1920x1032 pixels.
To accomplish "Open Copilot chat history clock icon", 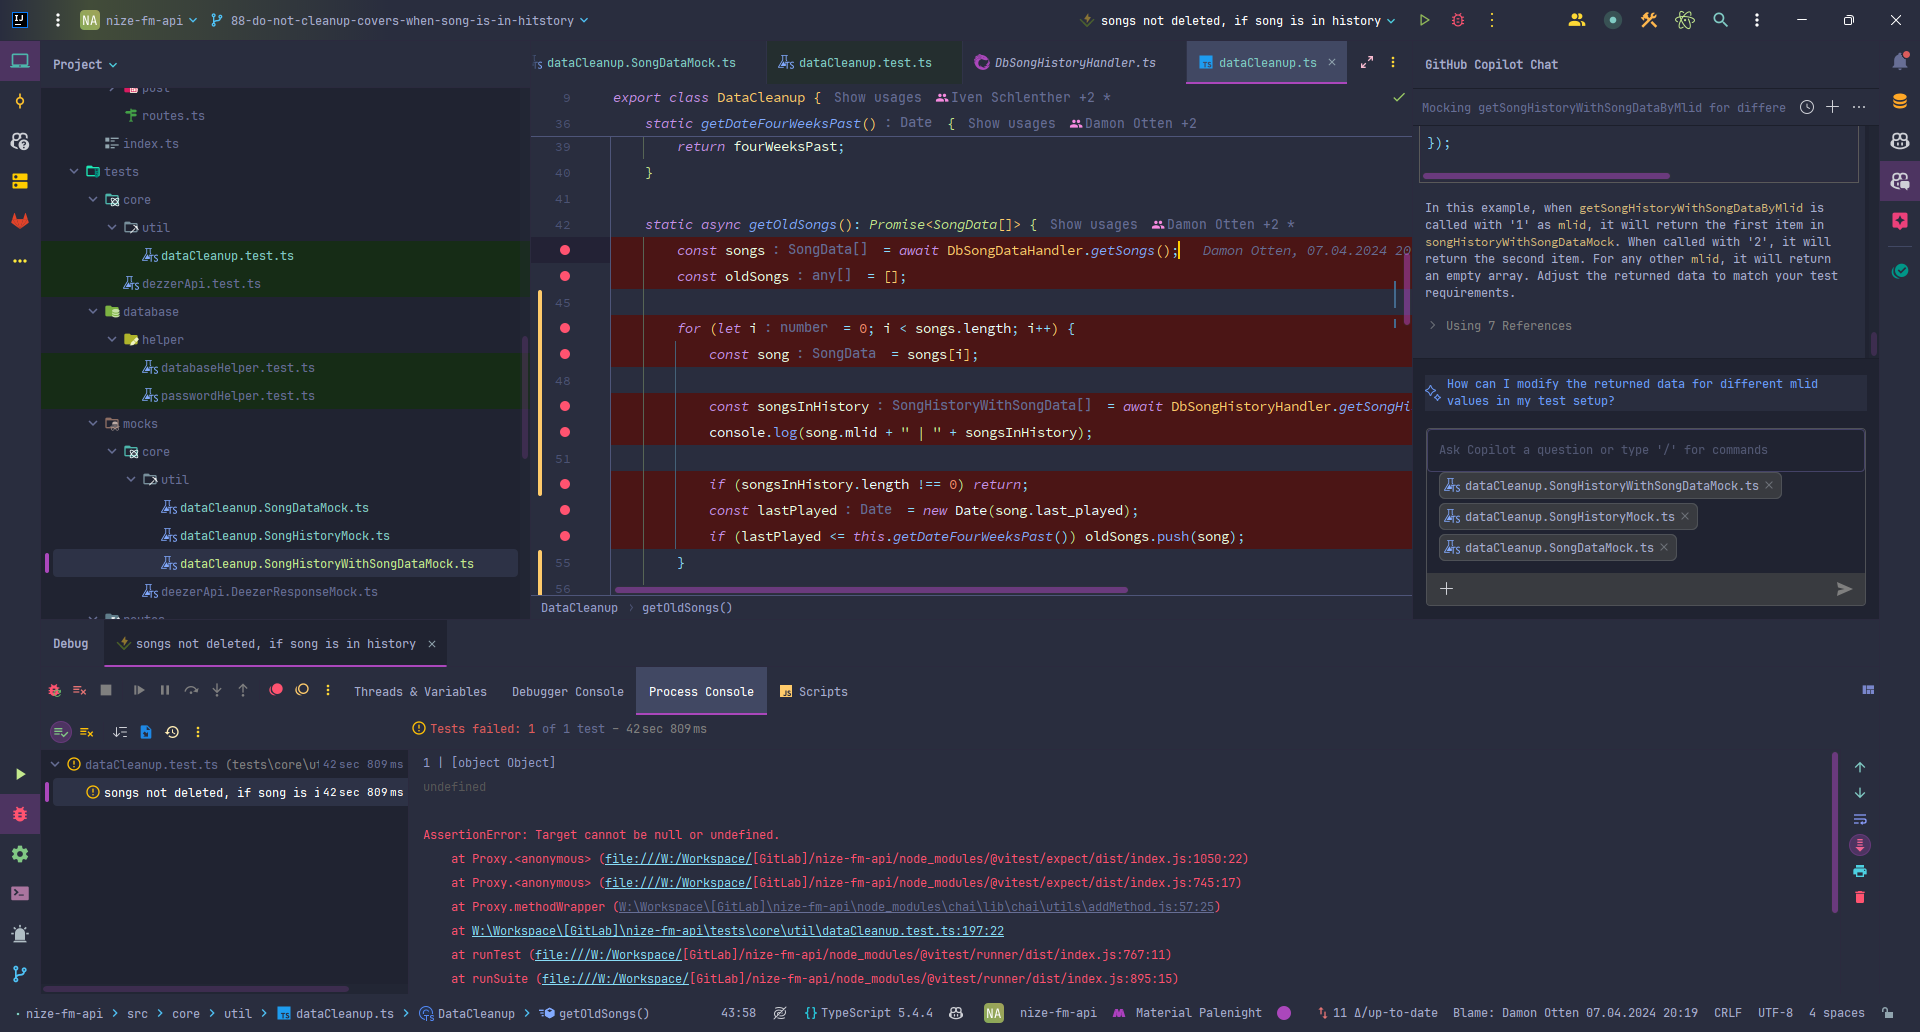I will coord(1807,107).
